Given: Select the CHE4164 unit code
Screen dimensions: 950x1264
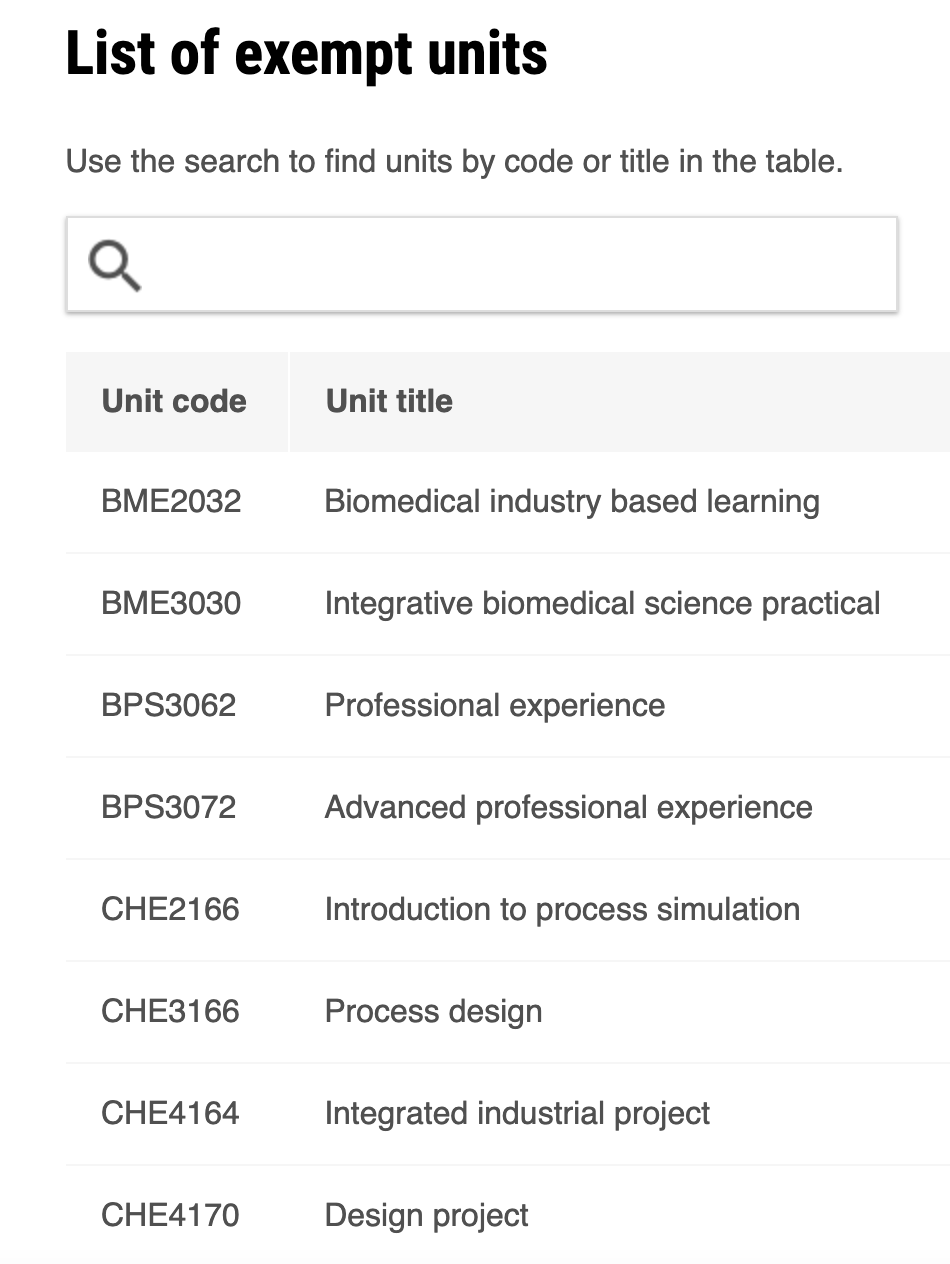Looking at the screenshot, I should [x=170, y=1113].
